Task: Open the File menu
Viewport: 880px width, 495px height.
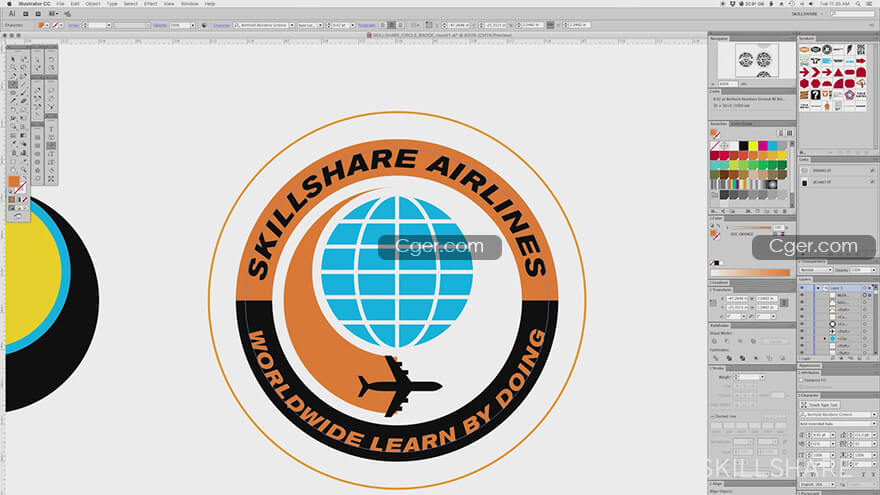Action: click(x=60, y=4)
